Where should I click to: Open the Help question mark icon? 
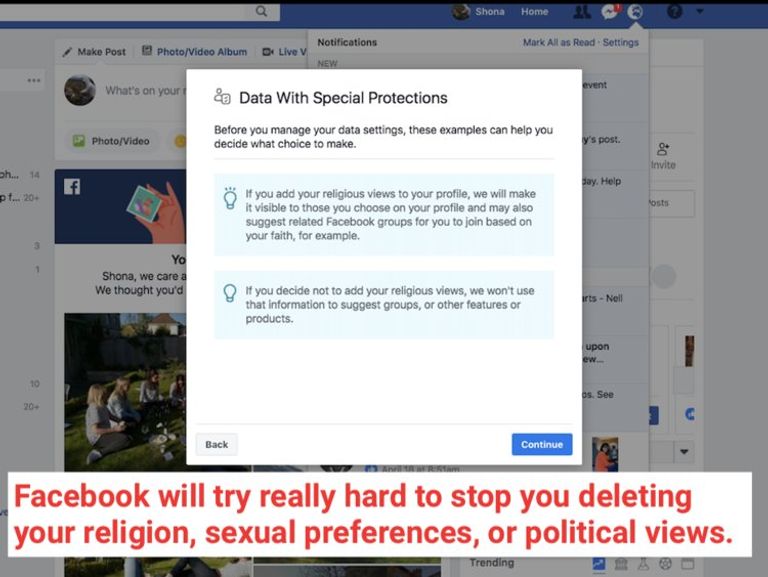[x=674, y=12]
